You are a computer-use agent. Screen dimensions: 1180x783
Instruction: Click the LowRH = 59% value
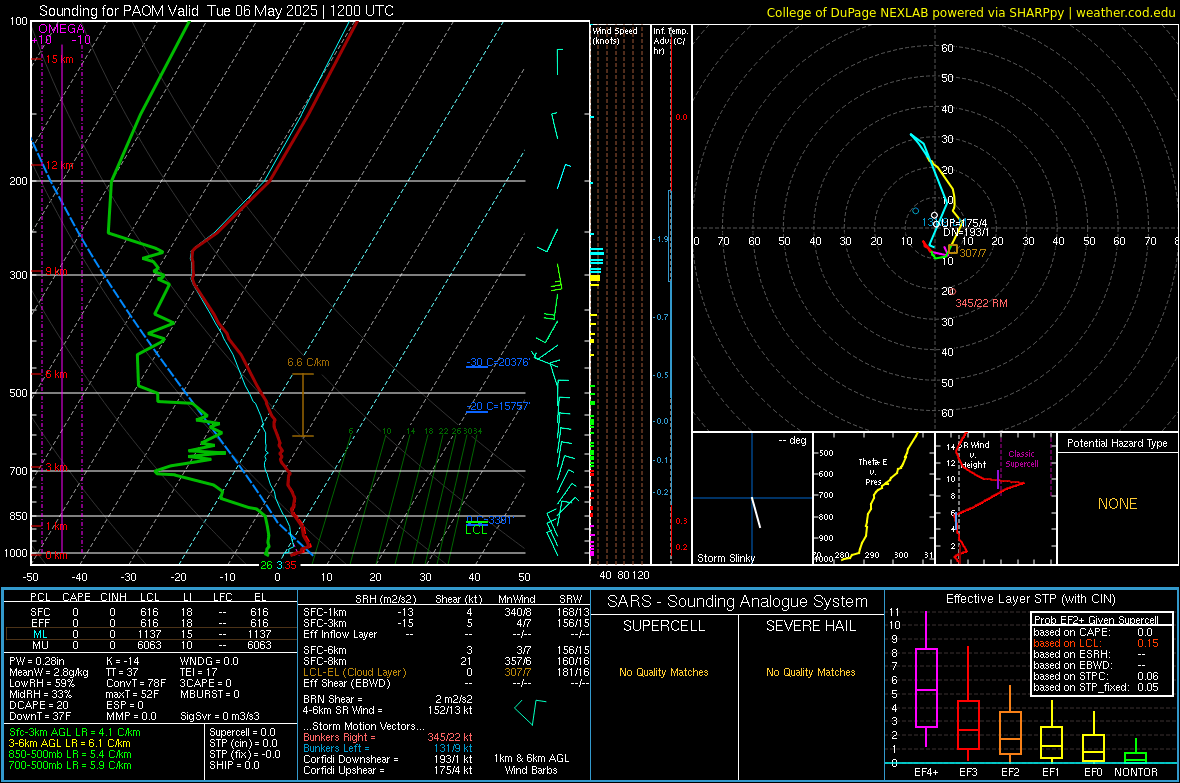[x=41, y=683]
